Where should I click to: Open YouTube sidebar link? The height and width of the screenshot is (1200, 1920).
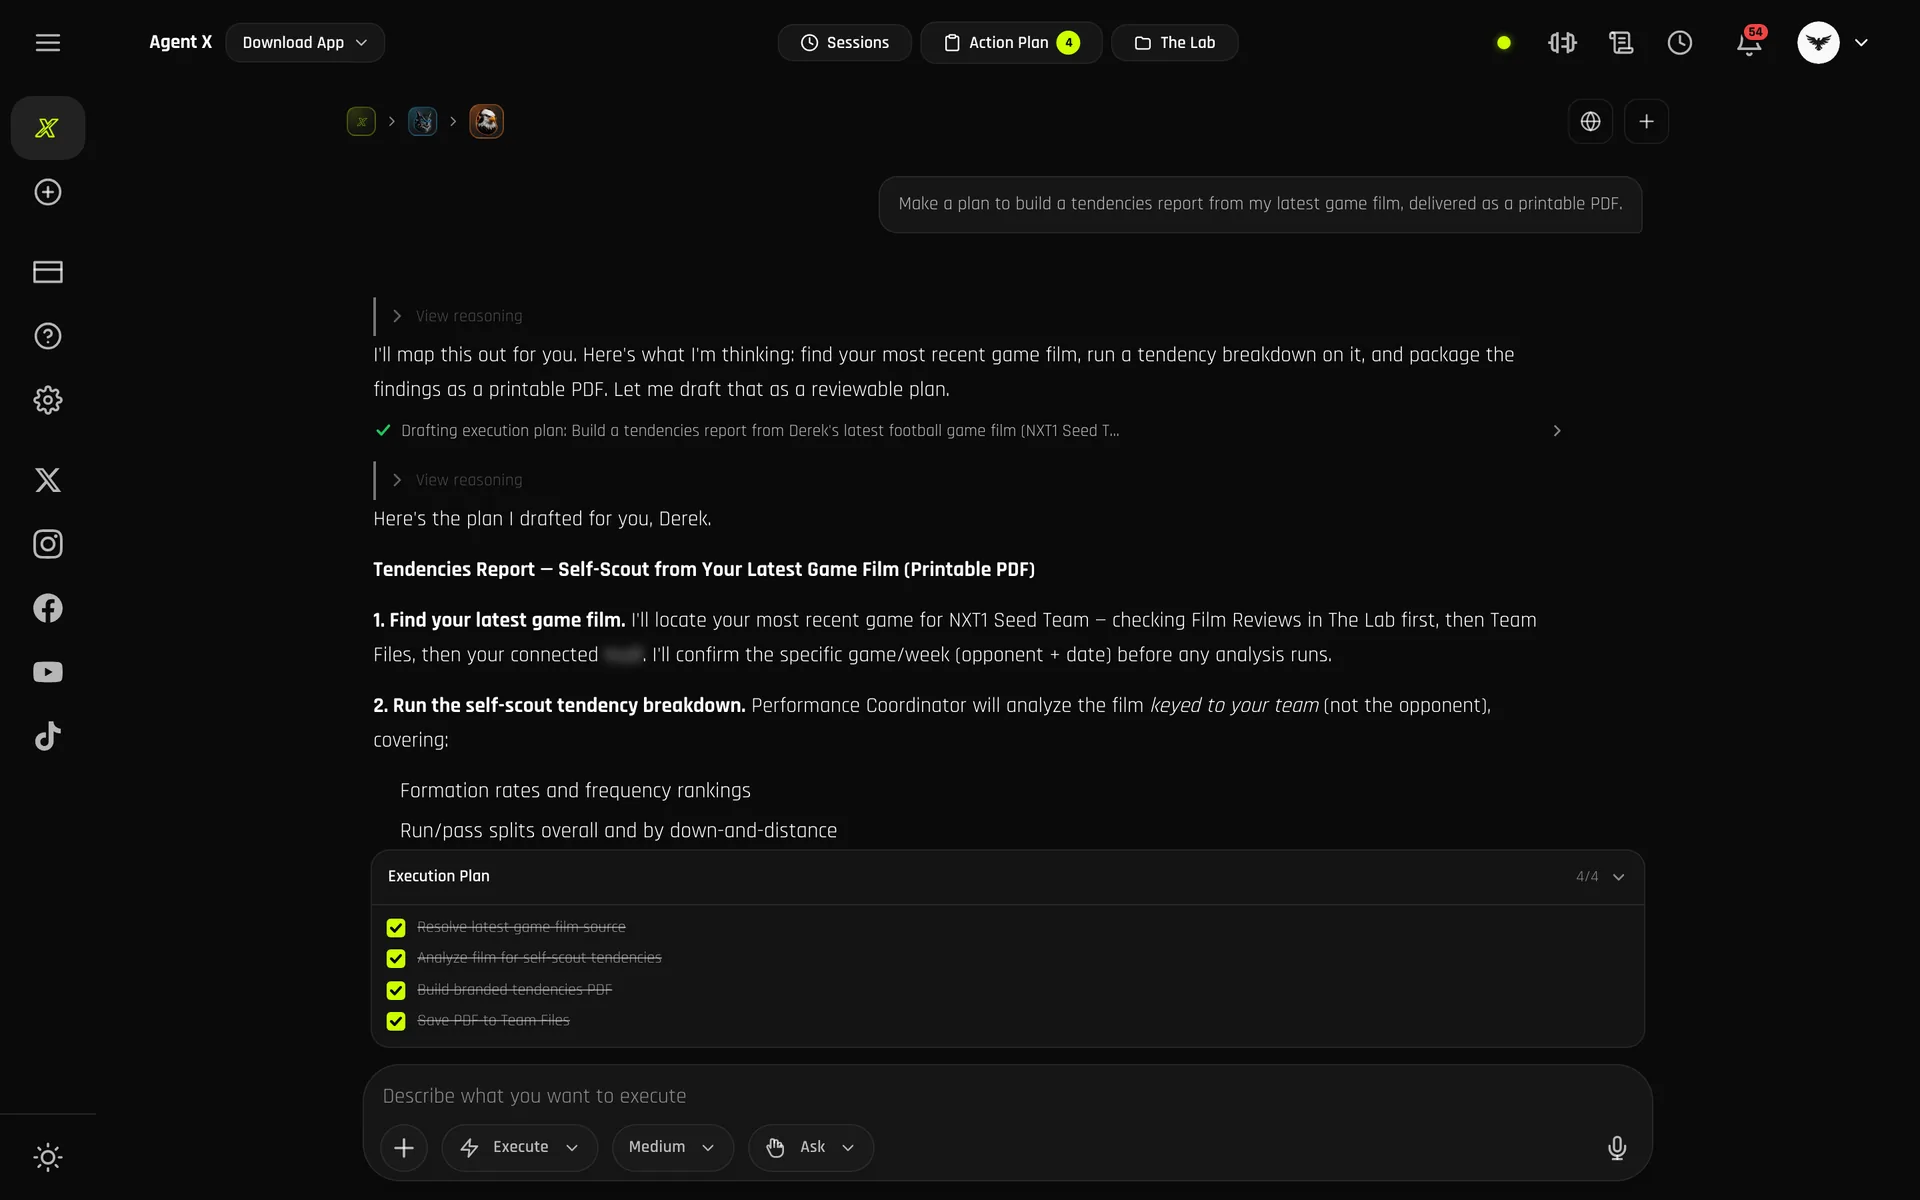48,672
